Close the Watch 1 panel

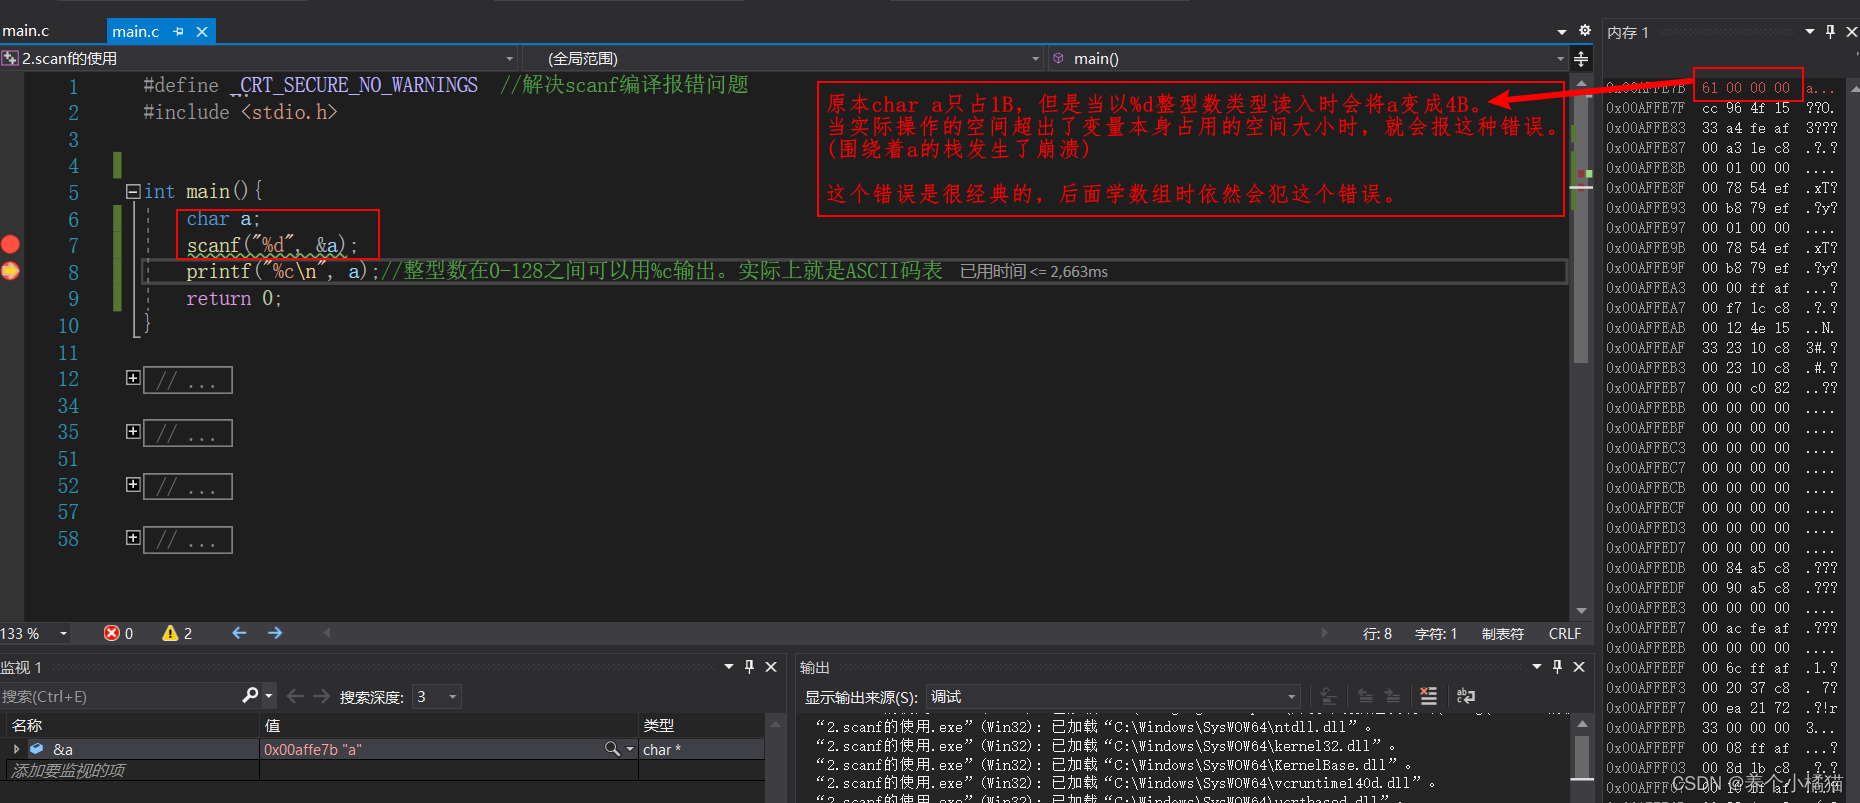point(771,667)
